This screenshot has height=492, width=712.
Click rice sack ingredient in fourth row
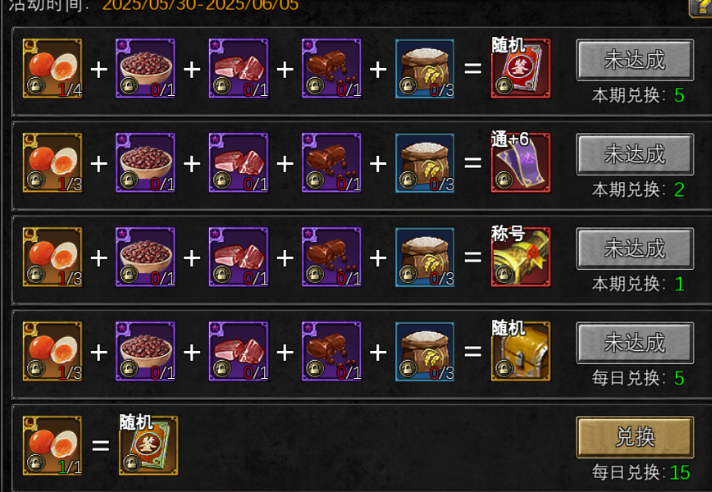(425, 352)
